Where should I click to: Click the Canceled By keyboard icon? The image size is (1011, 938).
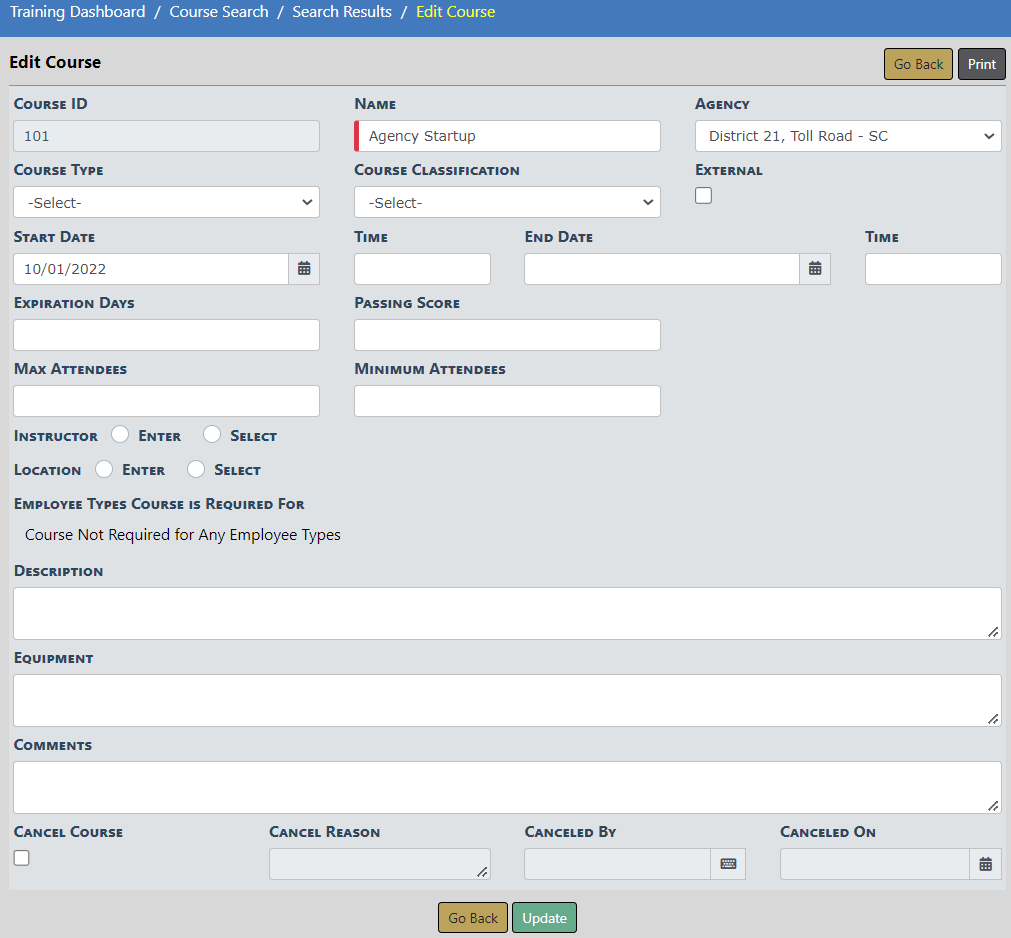728,864
